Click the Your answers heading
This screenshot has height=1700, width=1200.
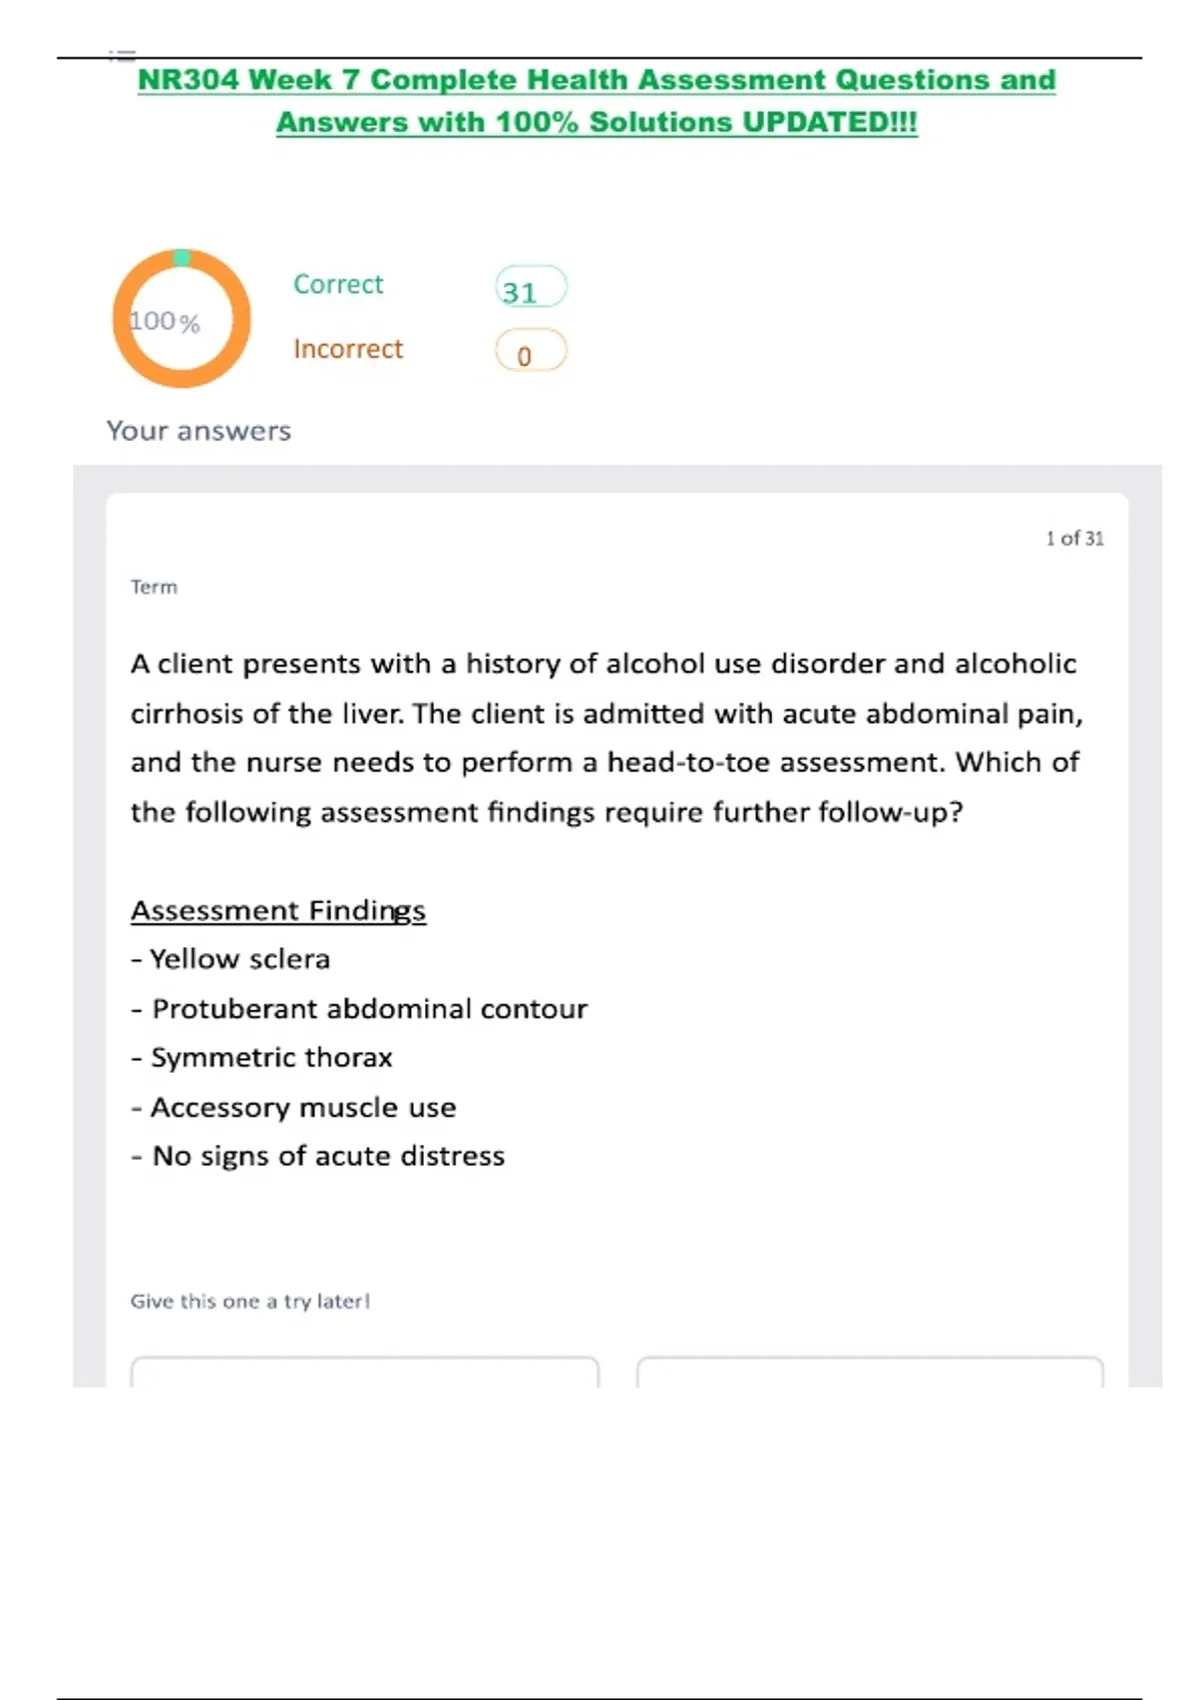pyautogui.click(x=199, y=431)
